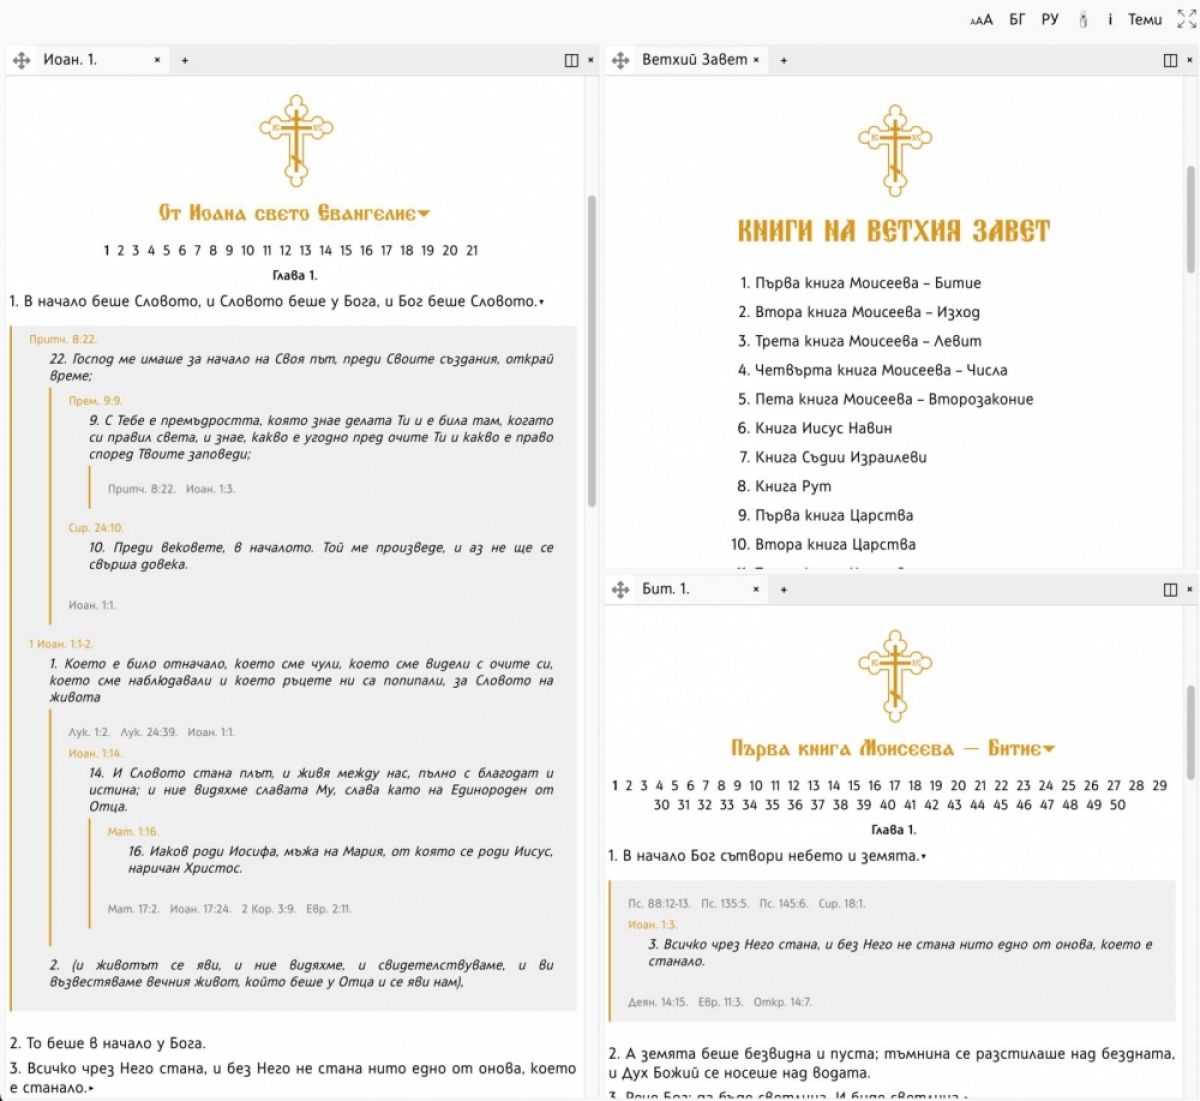Screen dimensions: 1200x1101
Task: Close the Ветхий Завет tab
Action: [x=756, y=60]
